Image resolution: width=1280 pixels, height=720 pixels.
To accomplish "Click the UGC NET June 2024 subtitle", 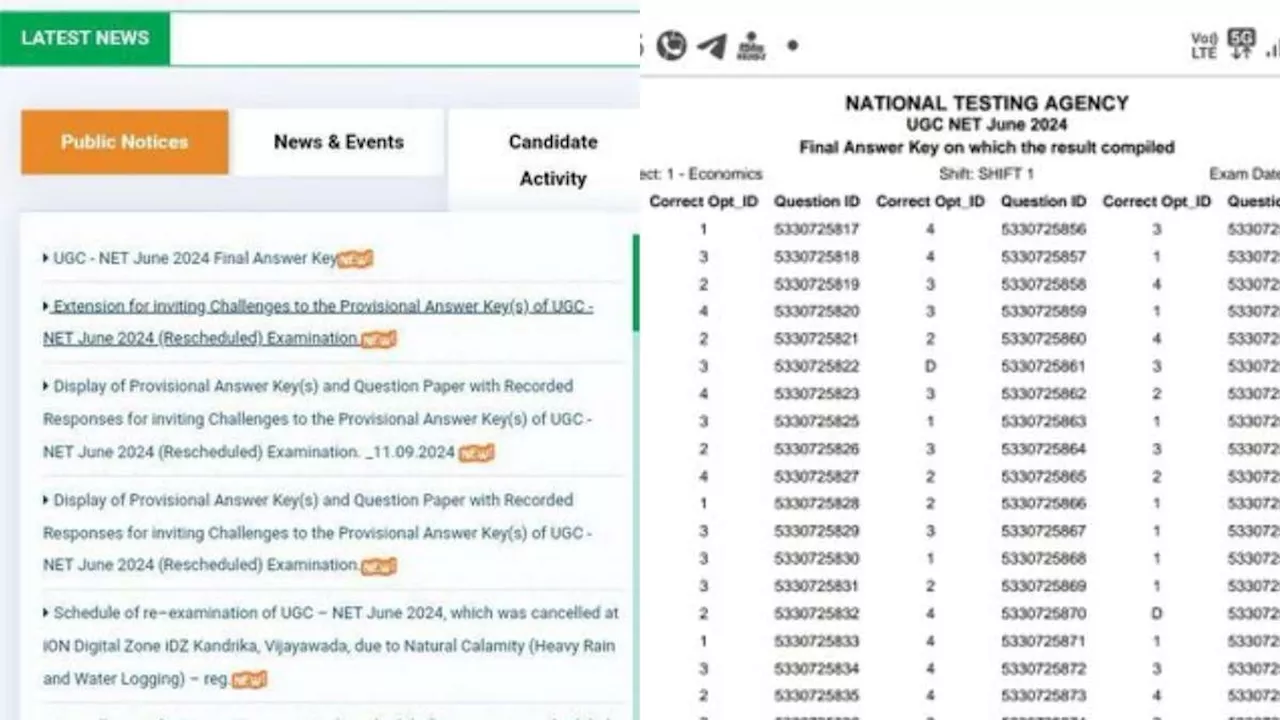I will (x=987, y=125).
